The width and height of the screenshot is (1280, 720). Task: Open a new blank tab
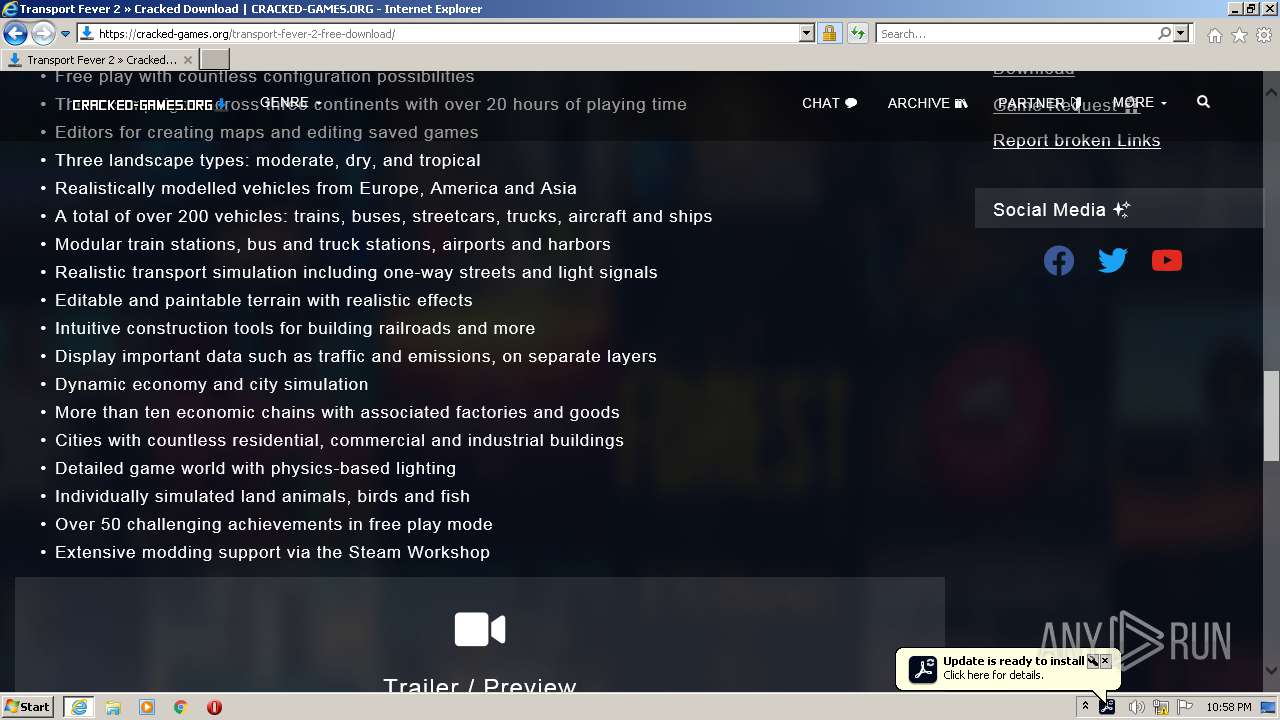click(215, 60)
